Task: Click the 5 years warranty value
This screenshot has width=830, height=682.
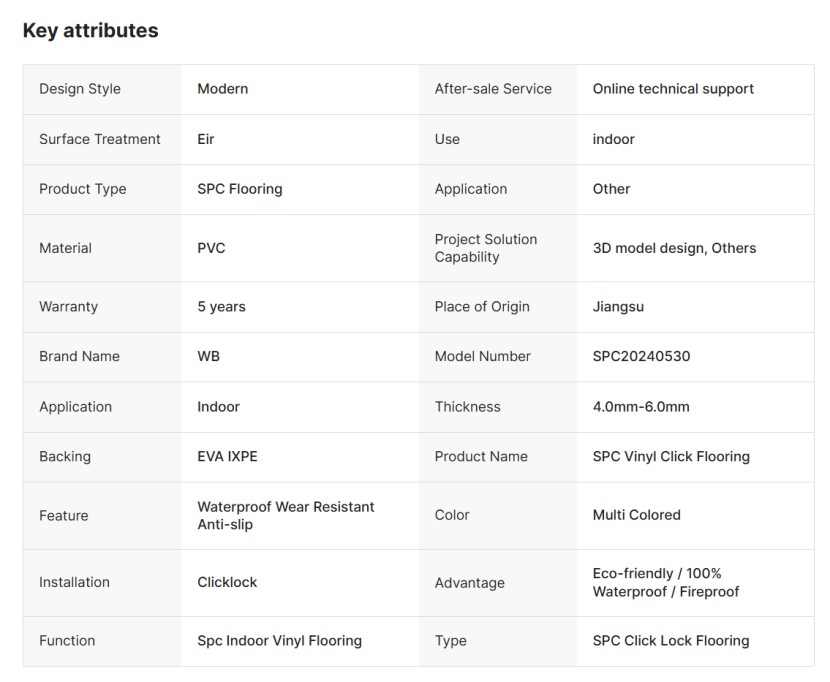Action: pyautogui.click(x=221, y=307)
